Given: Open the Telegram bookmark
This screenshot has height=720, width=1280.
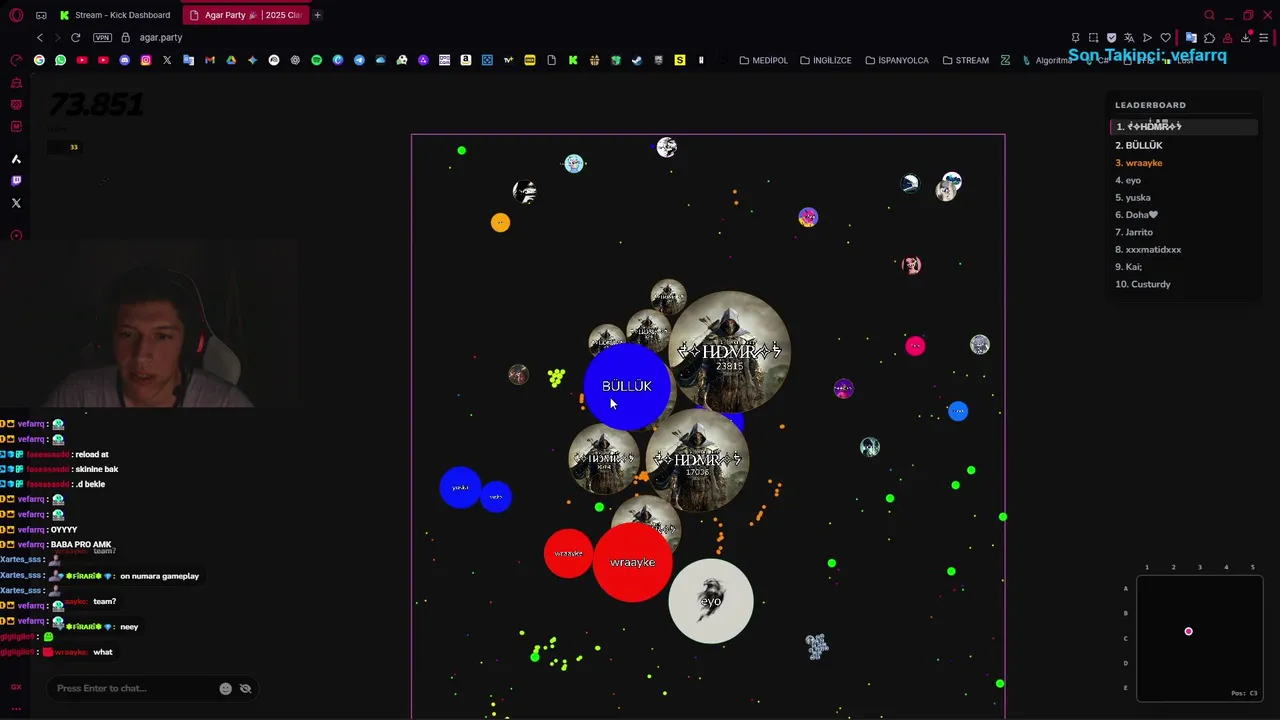Looking at the screenshot, I should tap(359, 60).
